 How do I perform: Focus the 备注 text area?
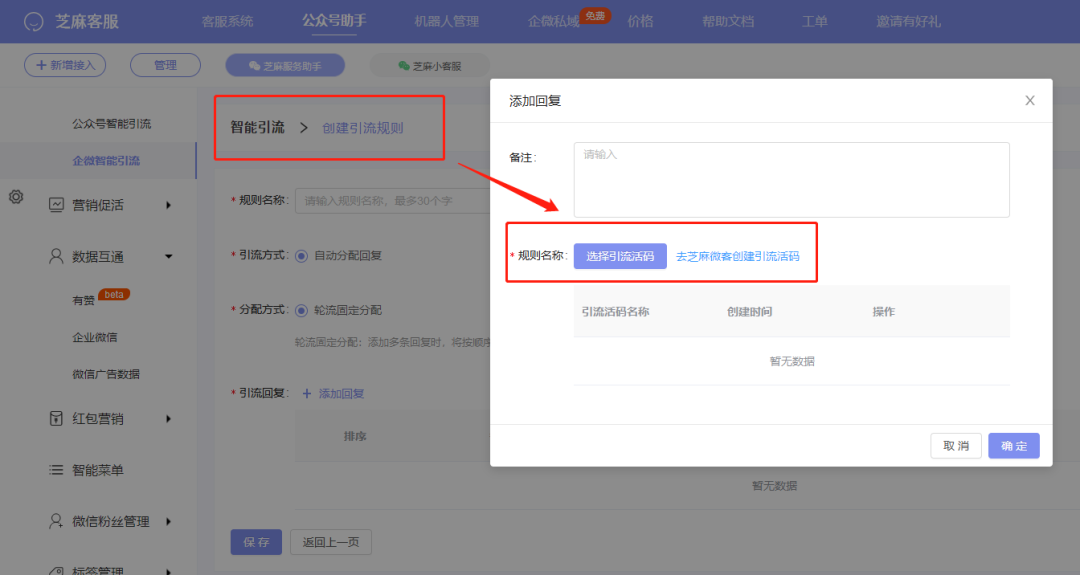pyautogui.click(x=791, y=180)
